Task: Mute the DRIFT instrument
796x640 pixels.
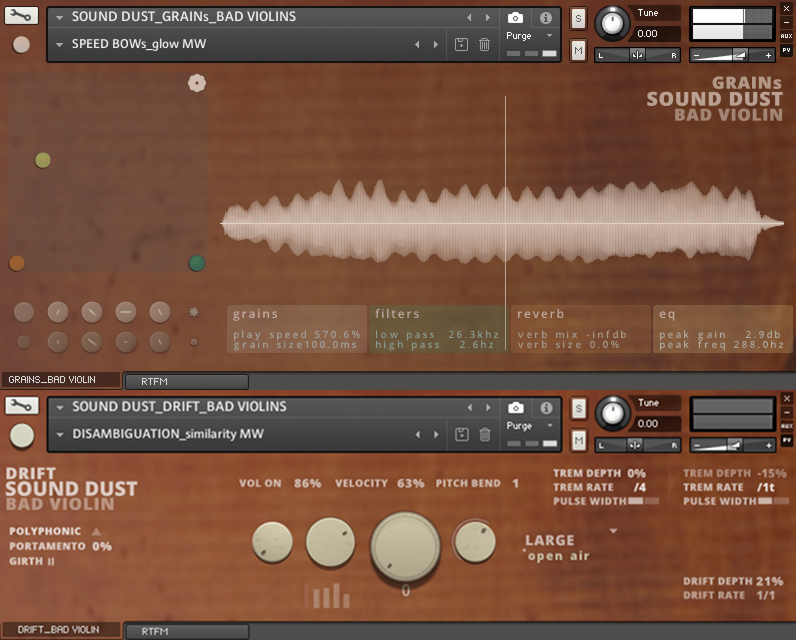Action: pos(579,440)
